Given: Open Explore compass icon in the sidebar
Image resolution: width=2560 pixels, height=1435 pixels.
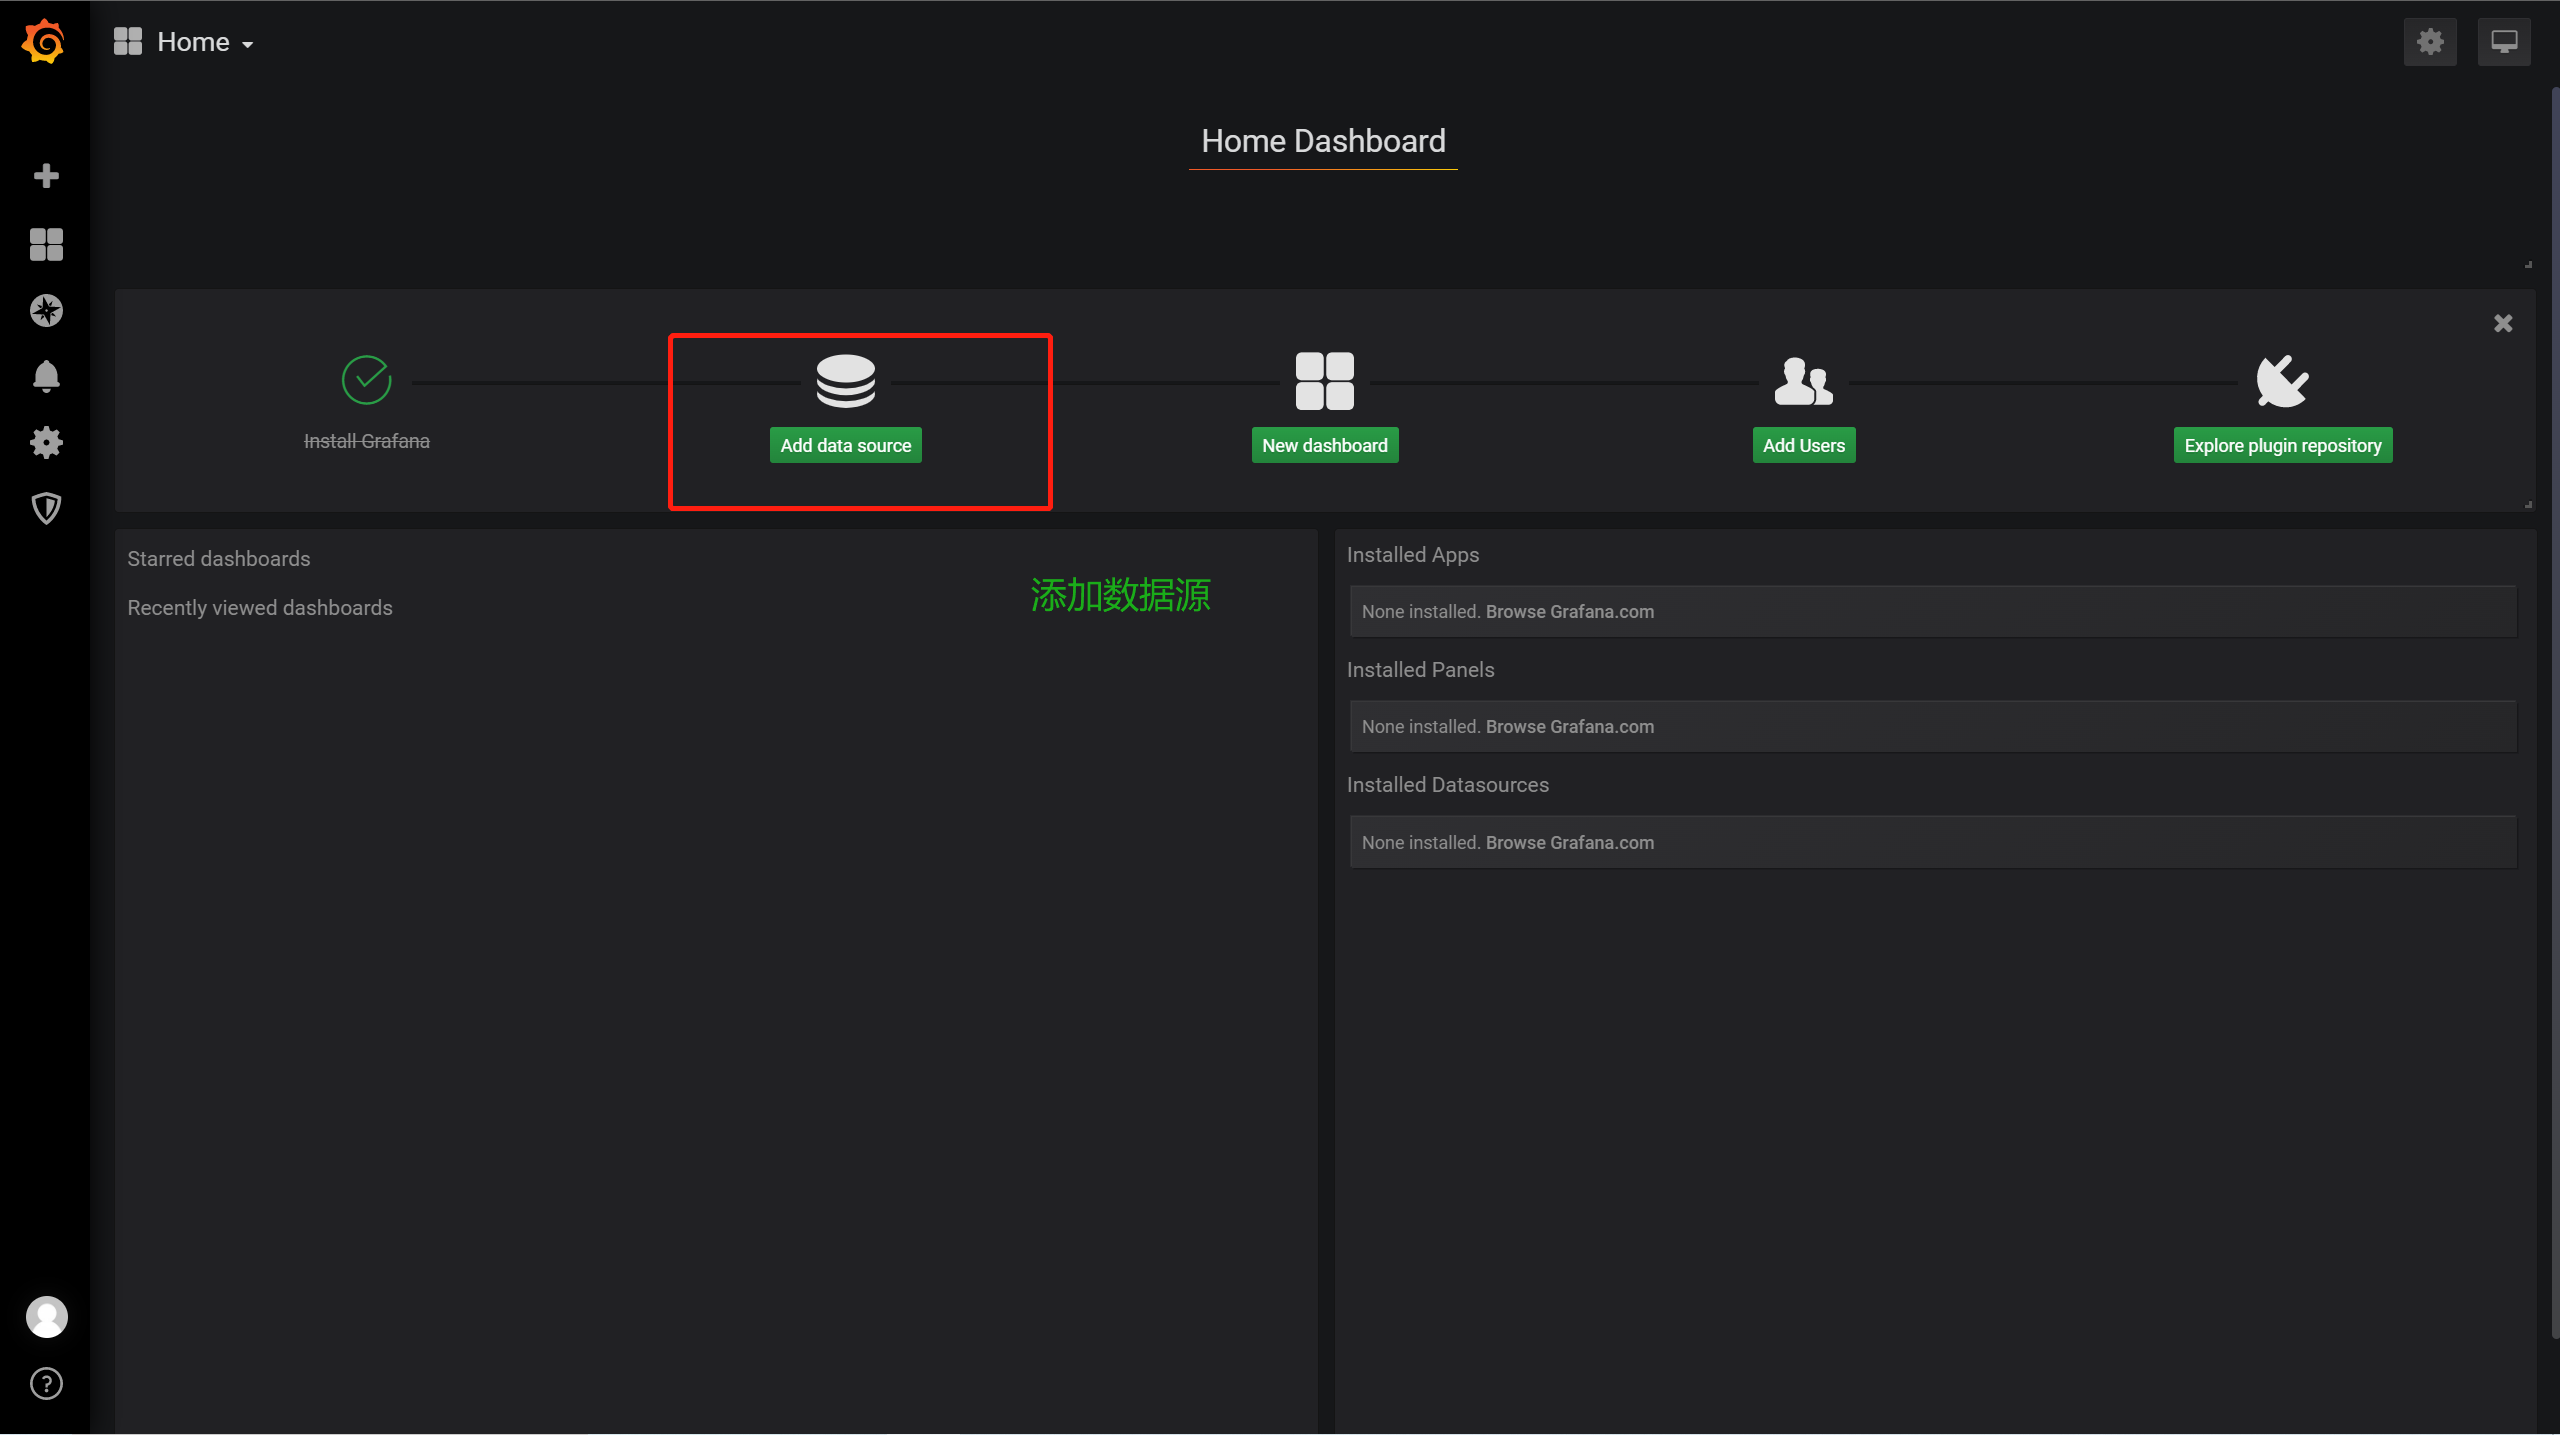Looking at the screenshot, I should click(46, 311).
